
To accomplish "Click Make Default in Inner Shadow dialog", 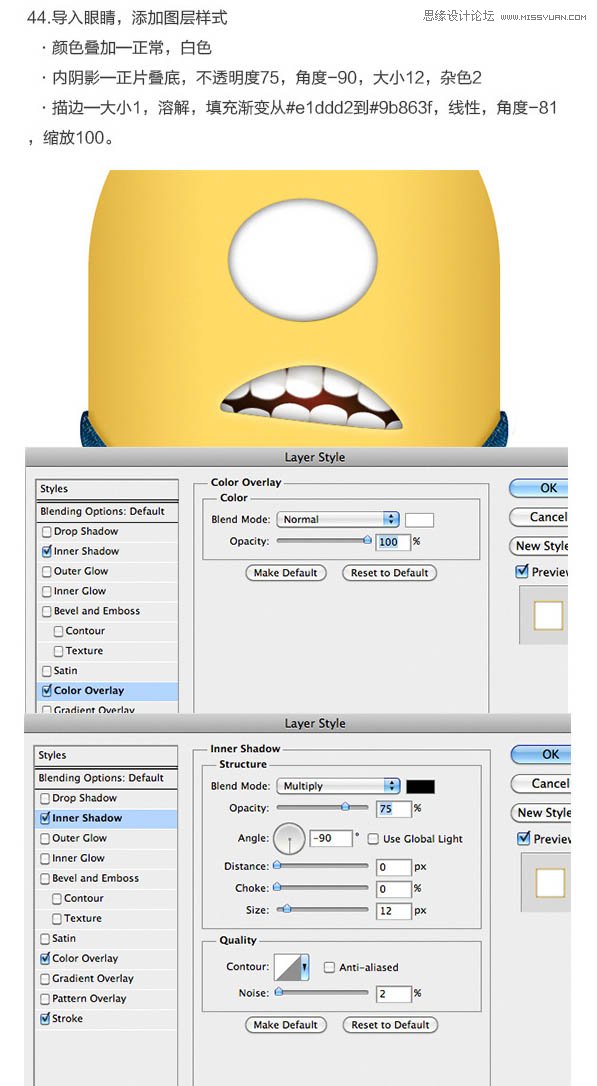I will coord(285,1025).
